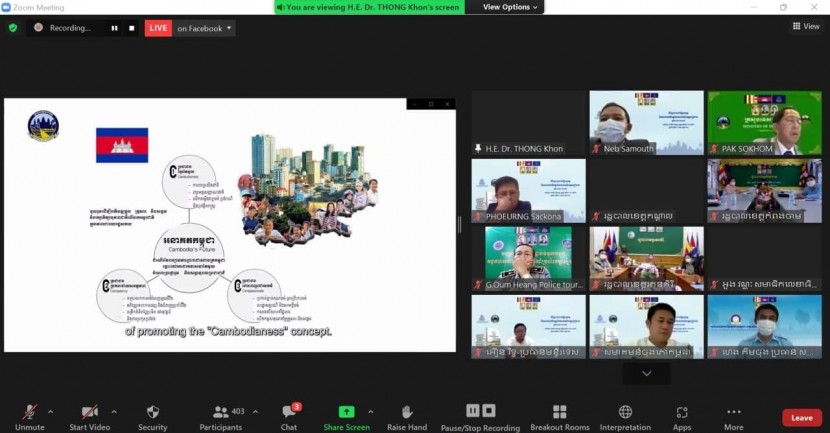Pause the recording in top bar

[114, 28]
